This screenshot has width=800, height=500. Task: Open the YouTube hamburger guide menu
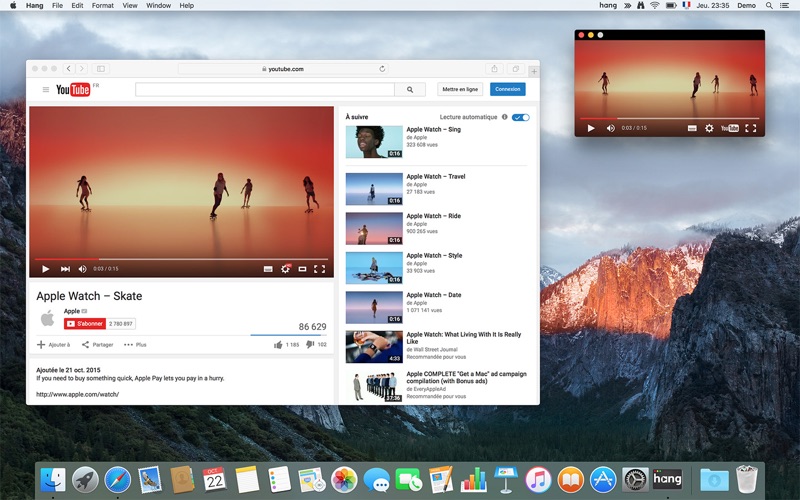(46, 89)
